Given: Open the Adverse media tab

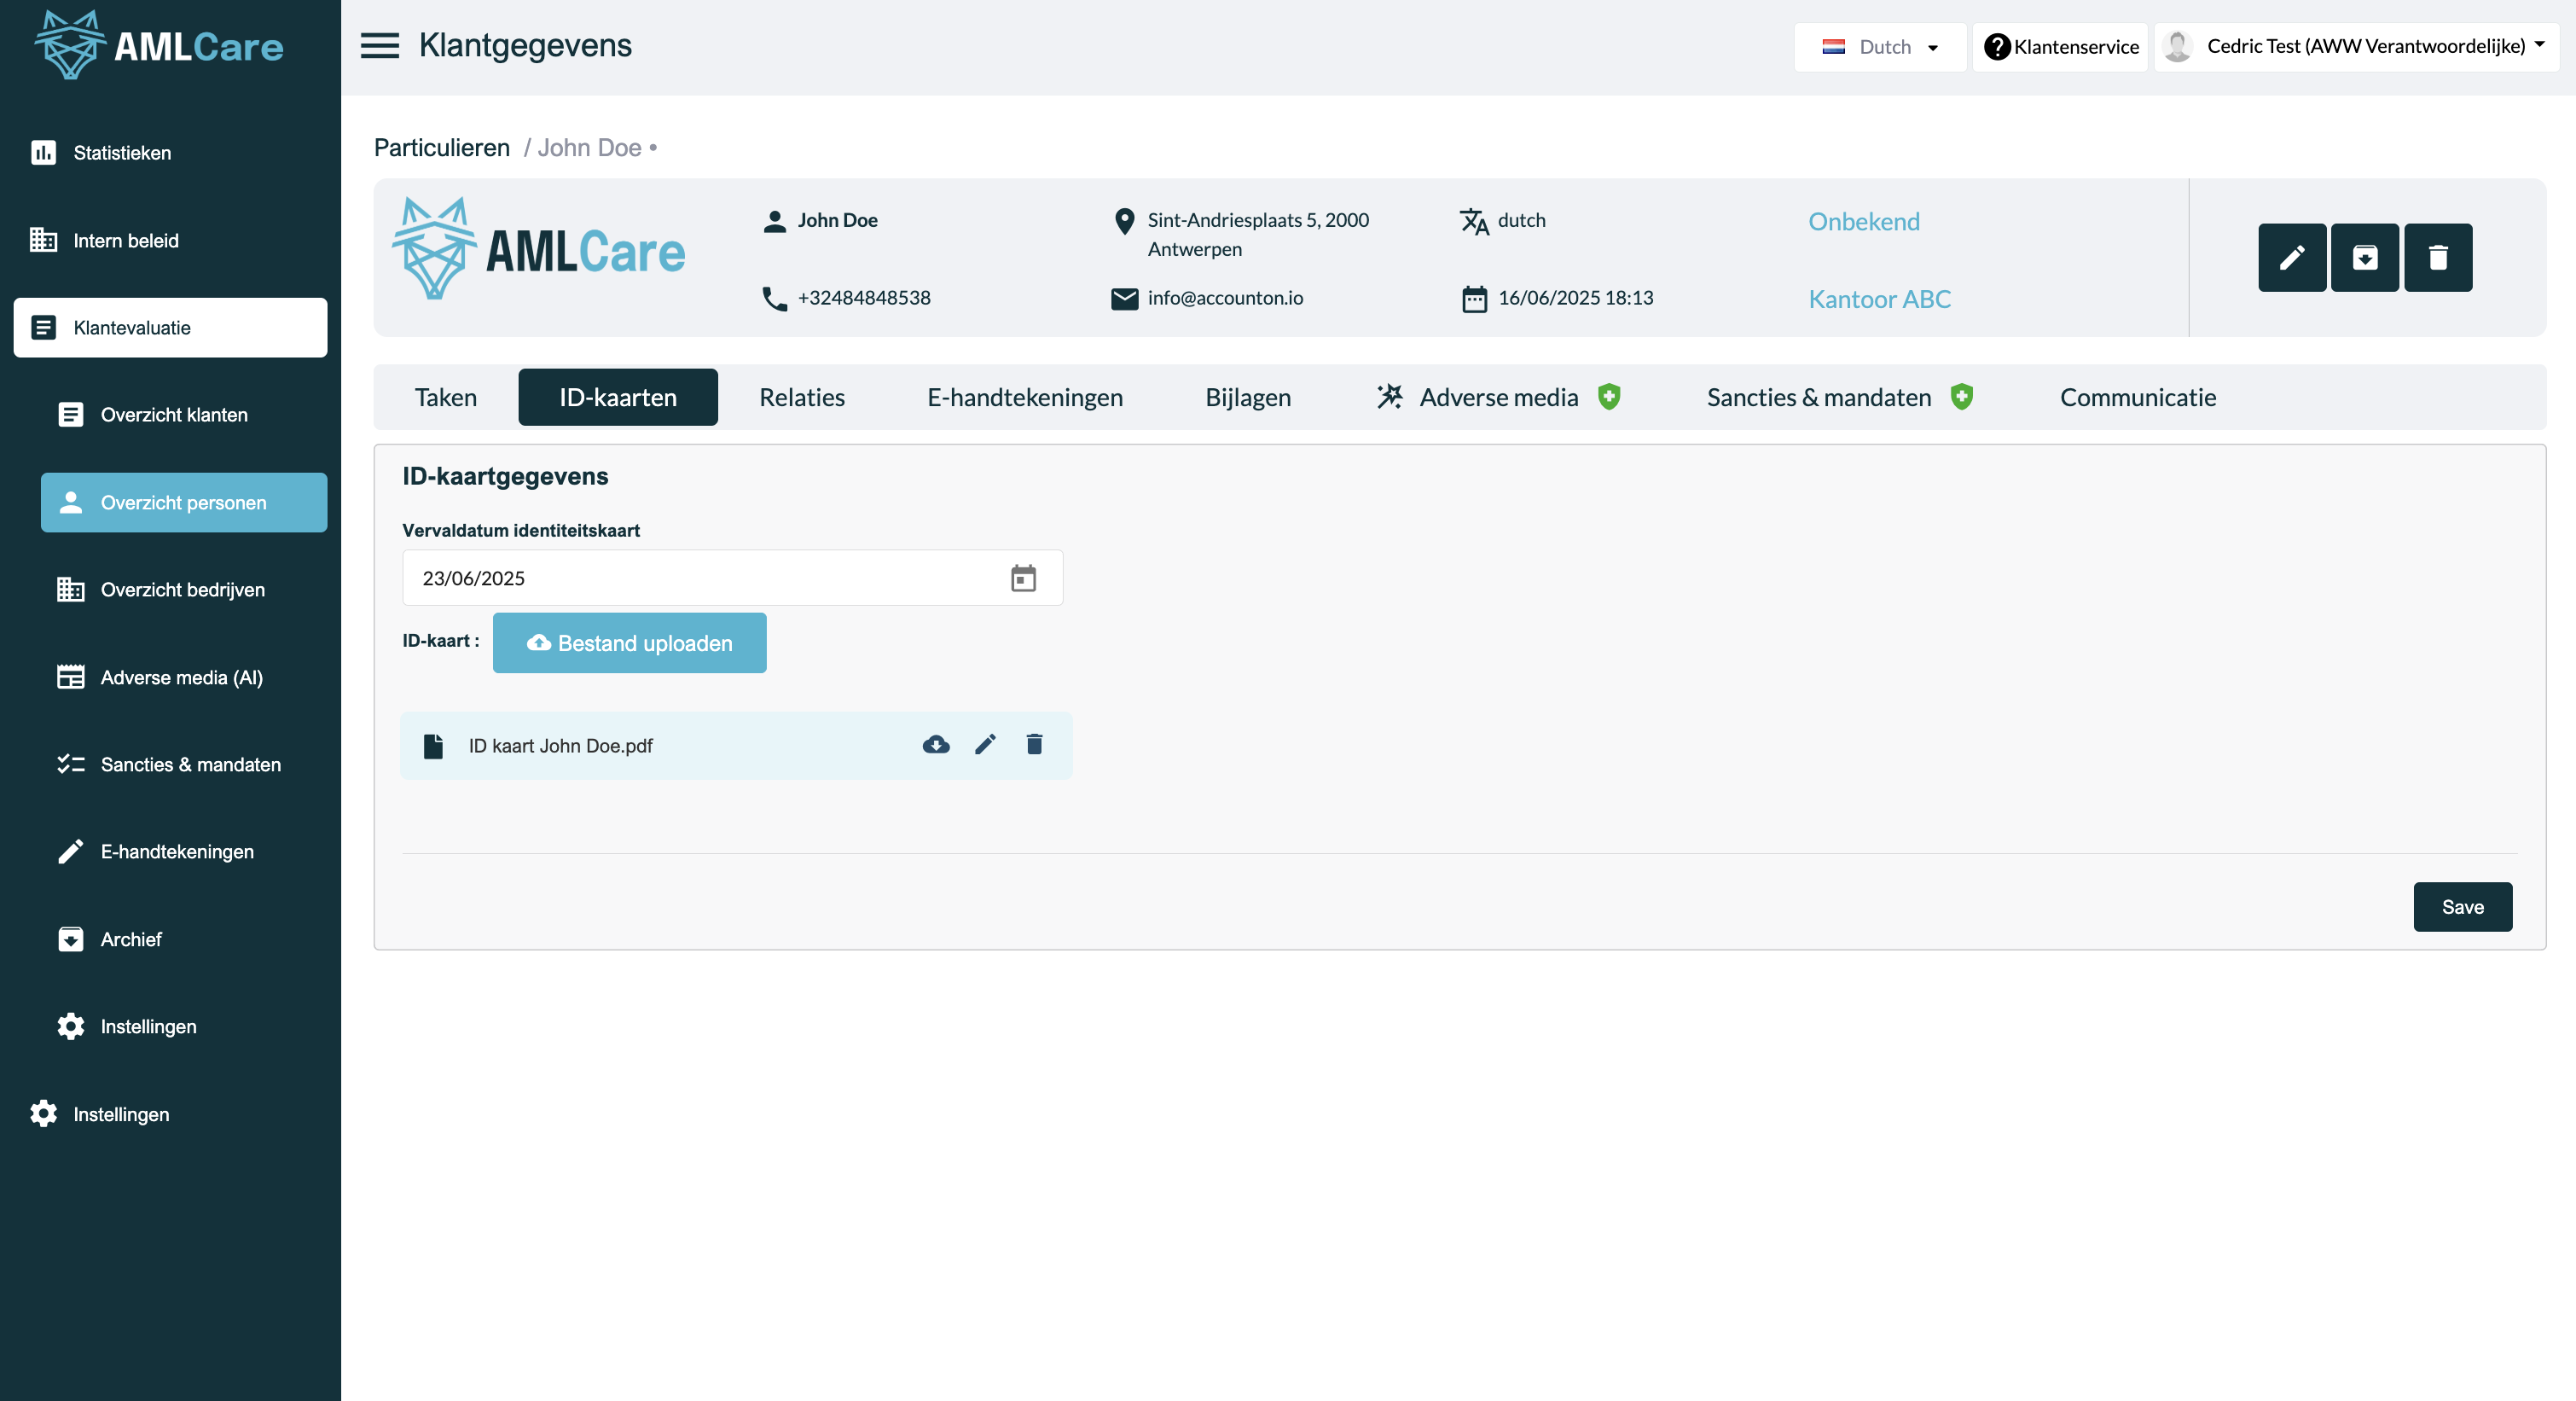Looking at the screenshot, I should 1498,397.
